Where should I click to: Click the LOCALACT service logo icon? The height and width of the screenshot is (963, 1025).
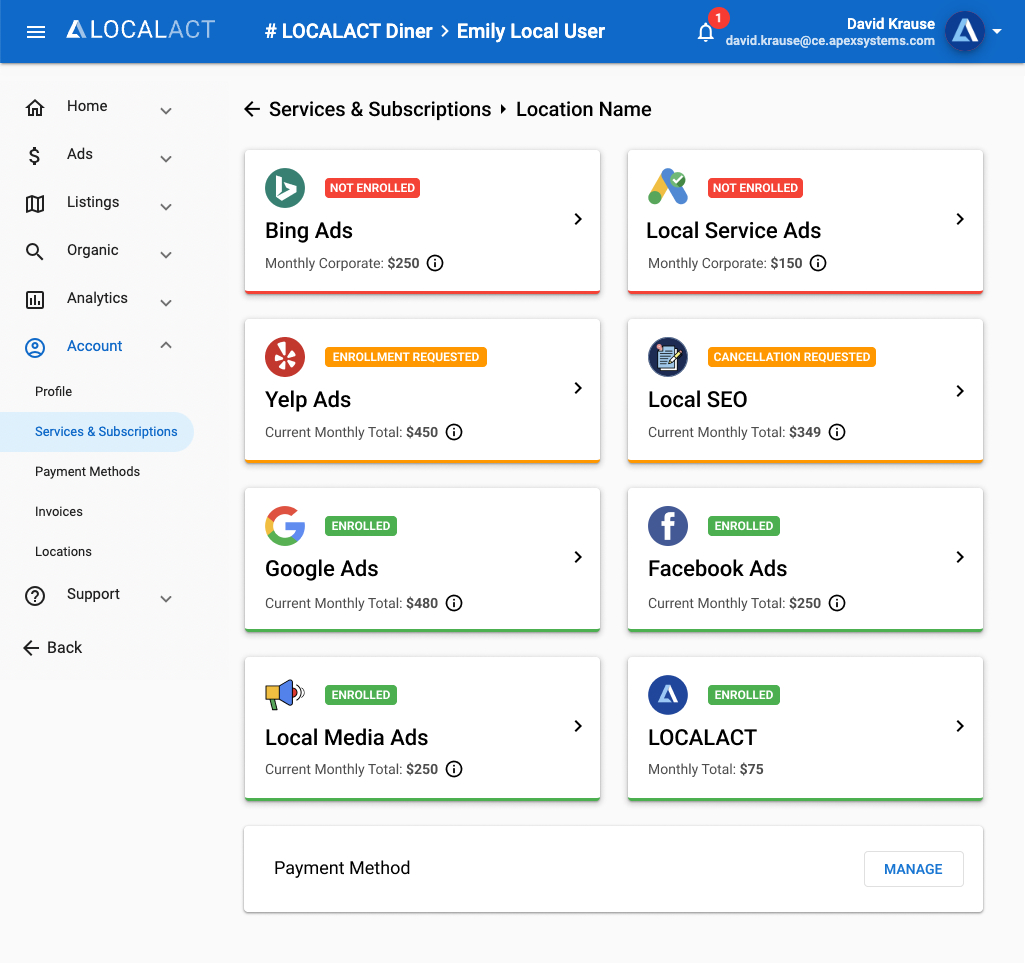tap(668, 695)
